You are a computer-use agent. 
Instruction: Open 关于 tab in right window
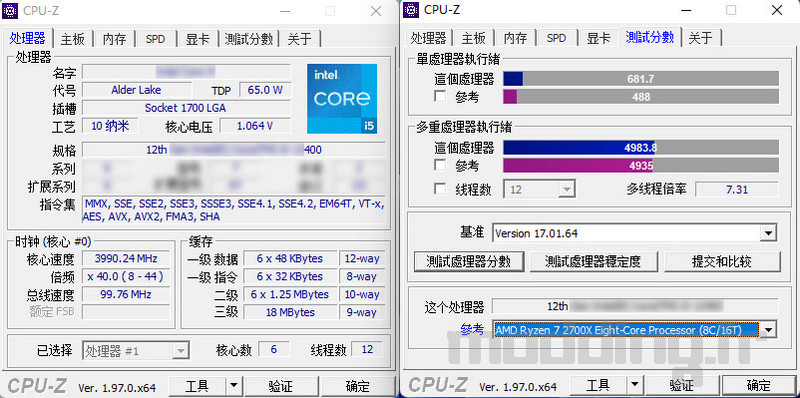701,38
